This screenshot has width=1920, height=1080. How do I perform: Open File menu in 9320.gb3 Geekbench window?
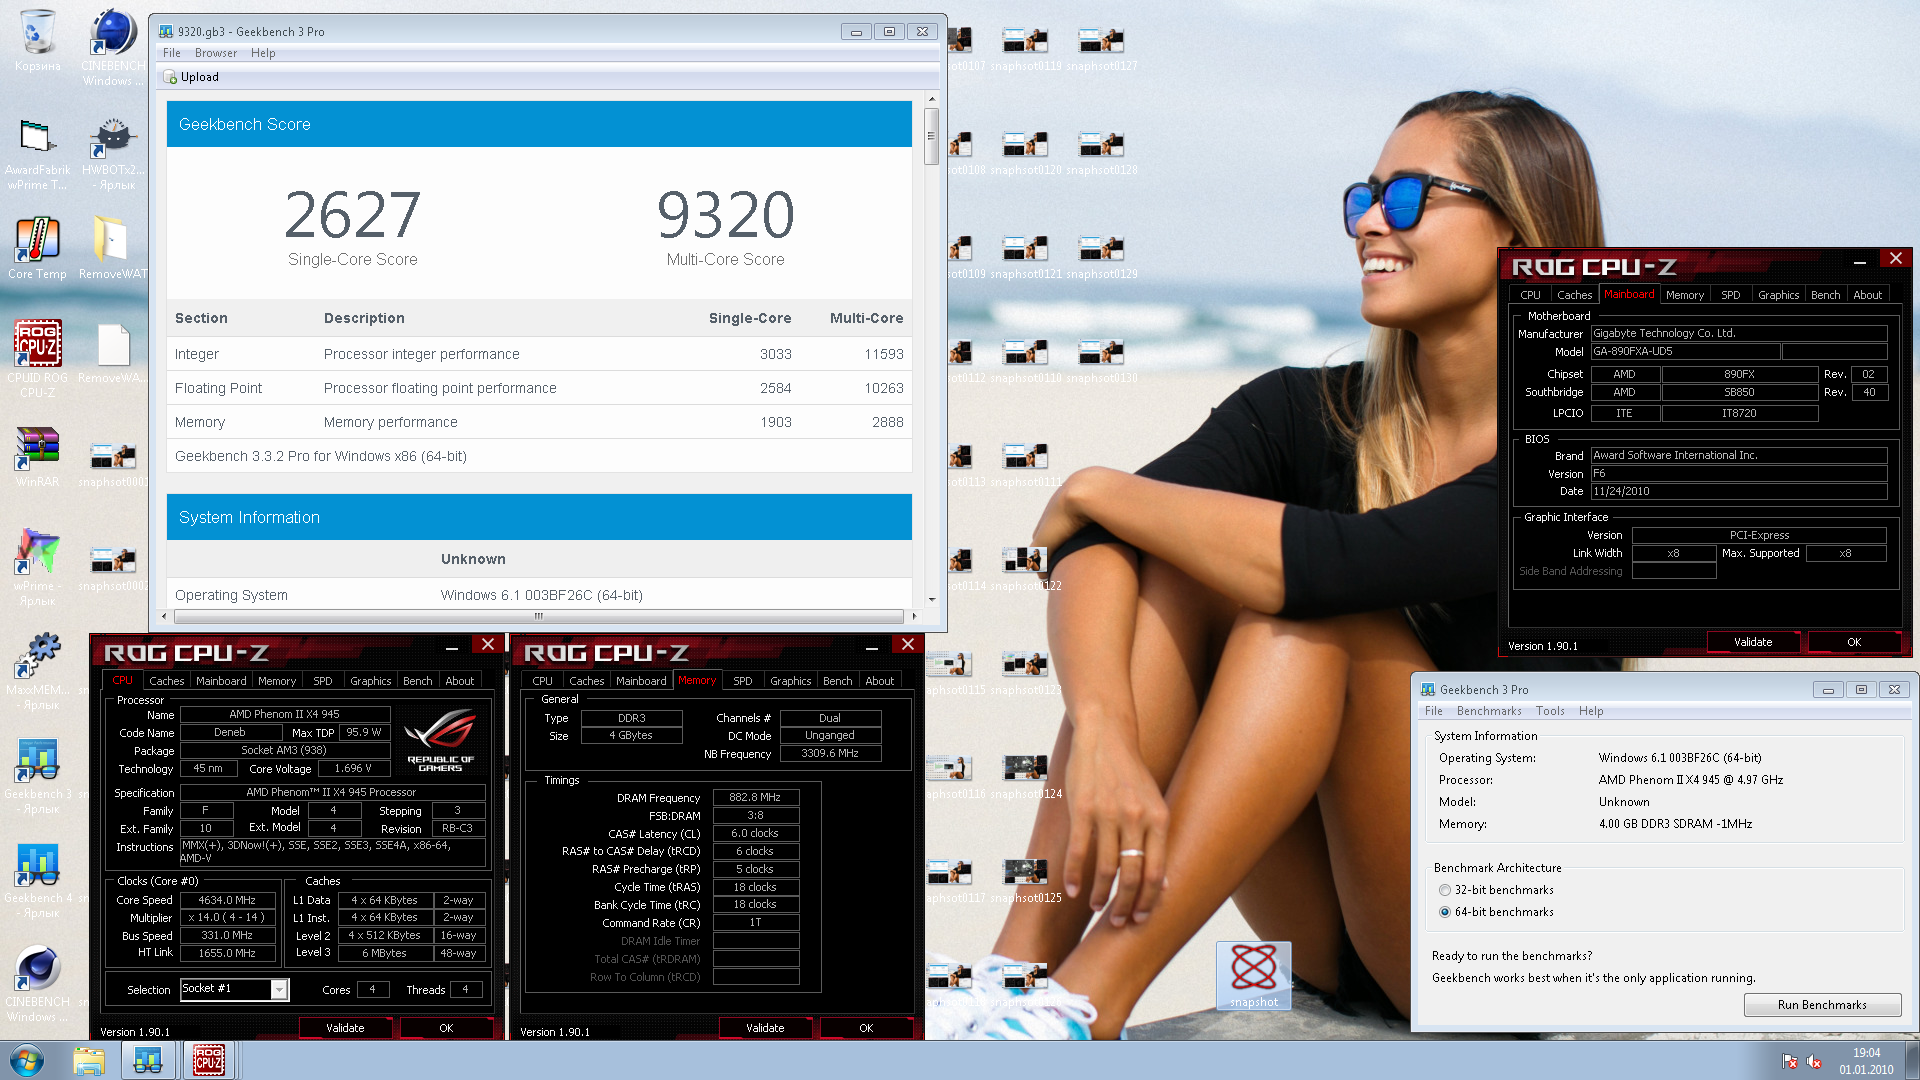(172, 53)
